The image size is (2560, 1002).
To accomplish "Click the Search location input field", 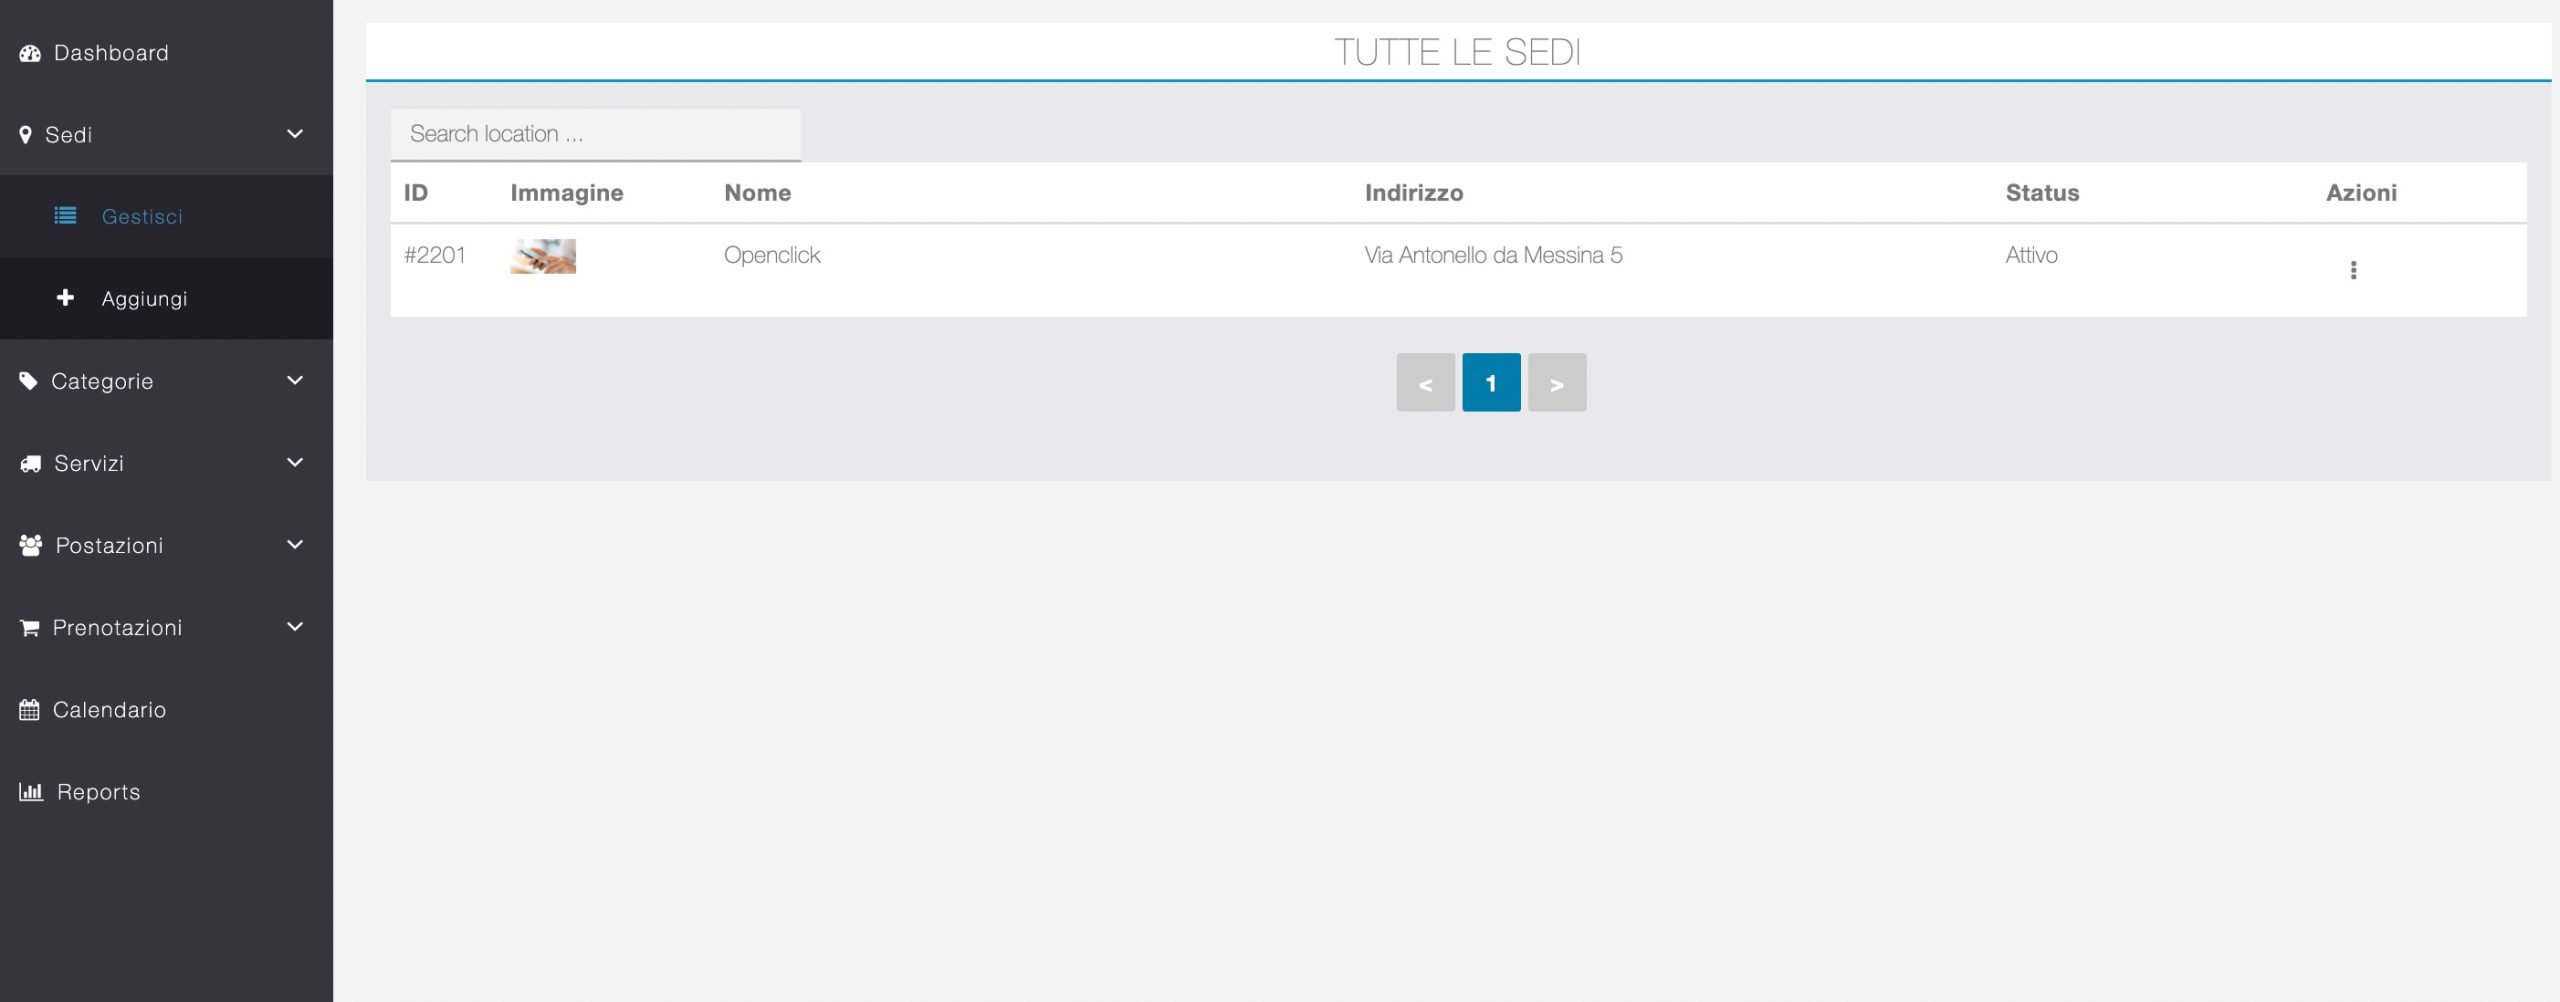I will coord(595,134).
